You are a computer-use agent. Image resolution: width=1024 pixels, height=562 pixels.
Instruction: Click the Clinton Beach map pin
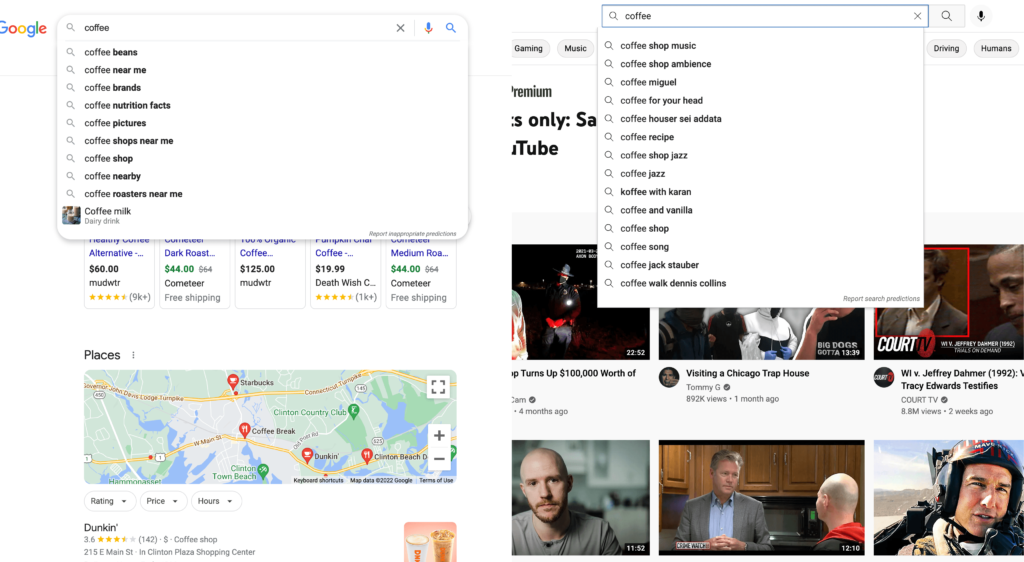(366, 456)
